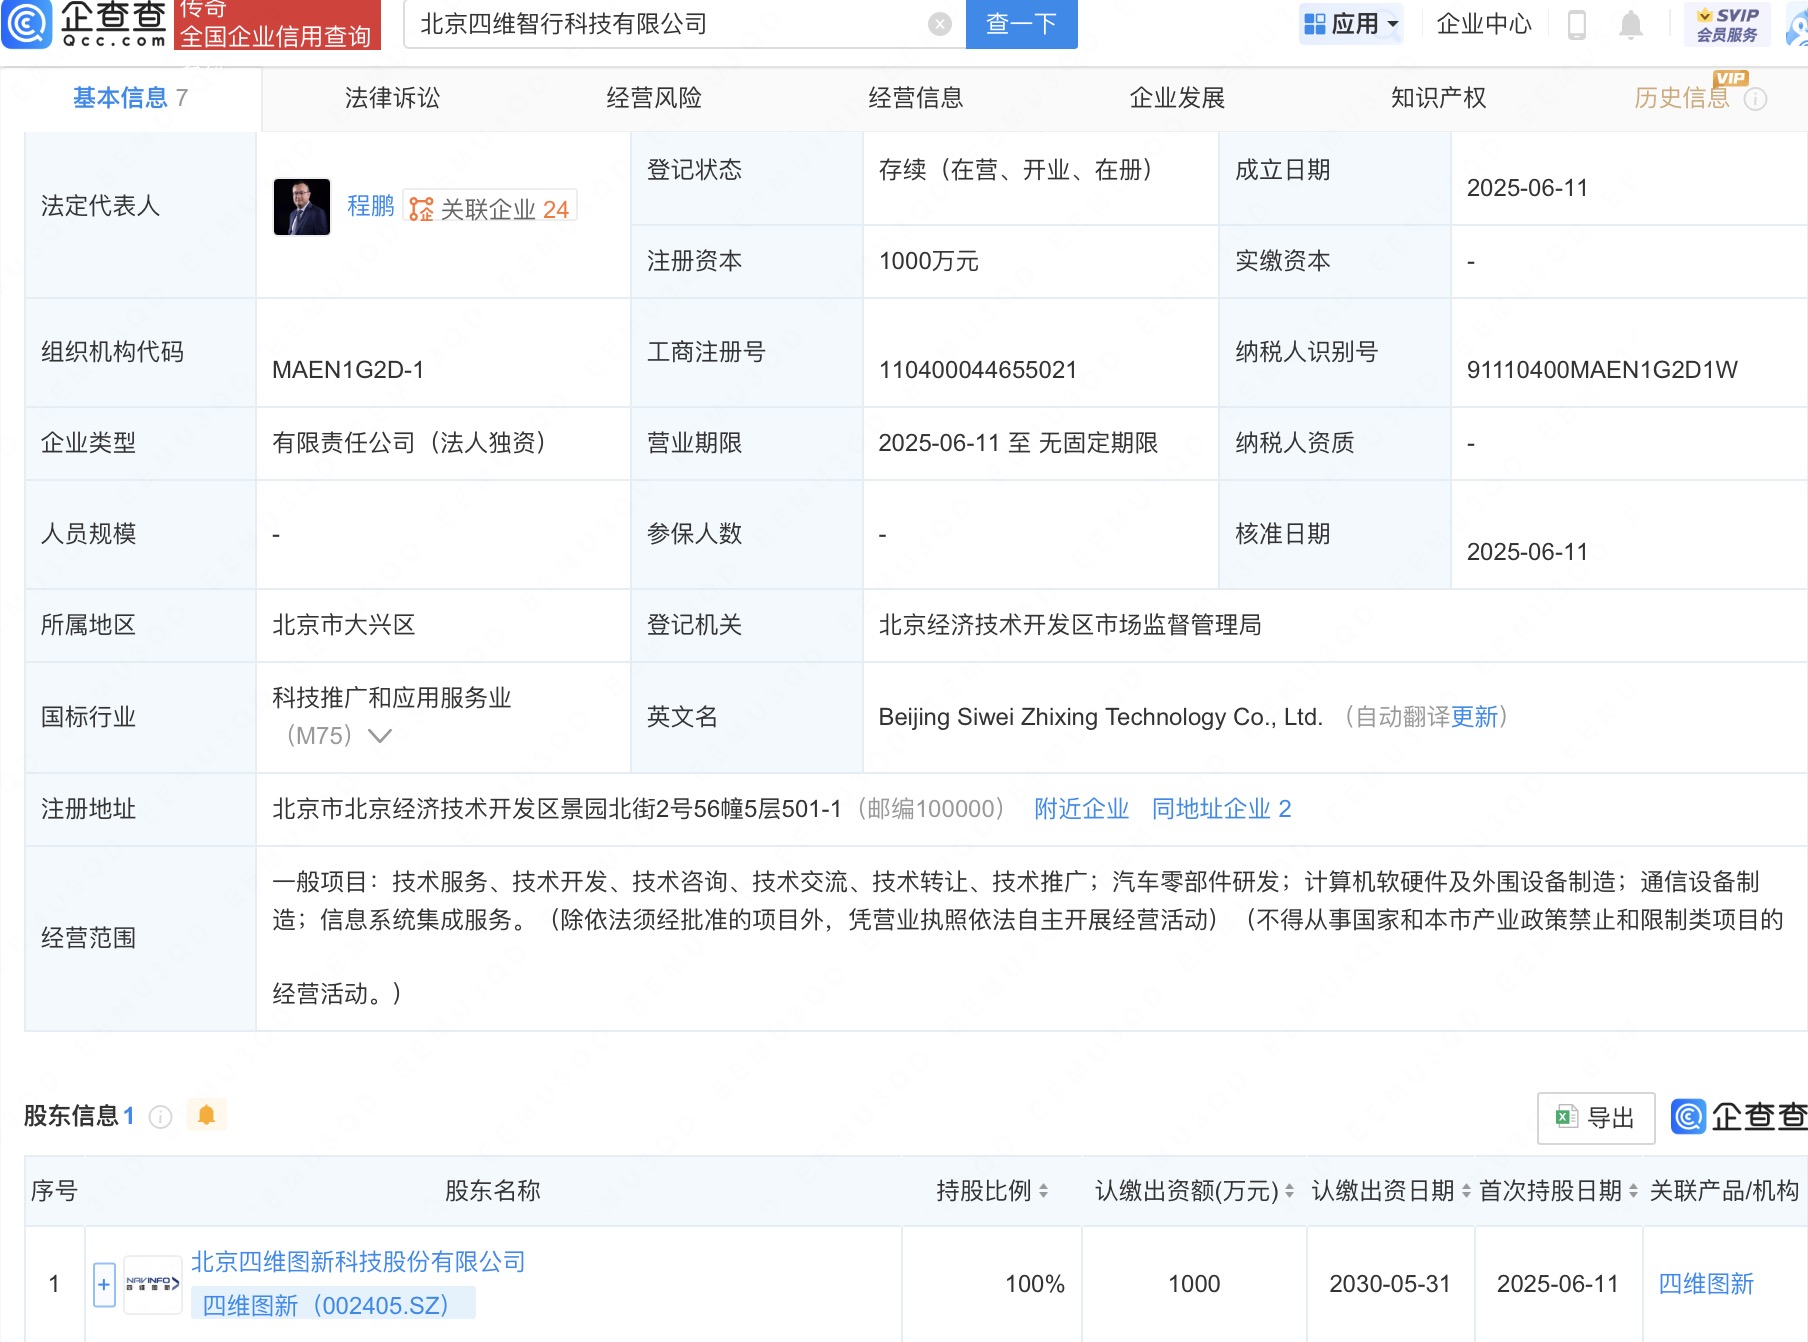Click the shareholder alert bell icon
Viewport: 1808px width, 1342px height.
click(x=206, y=1115)
